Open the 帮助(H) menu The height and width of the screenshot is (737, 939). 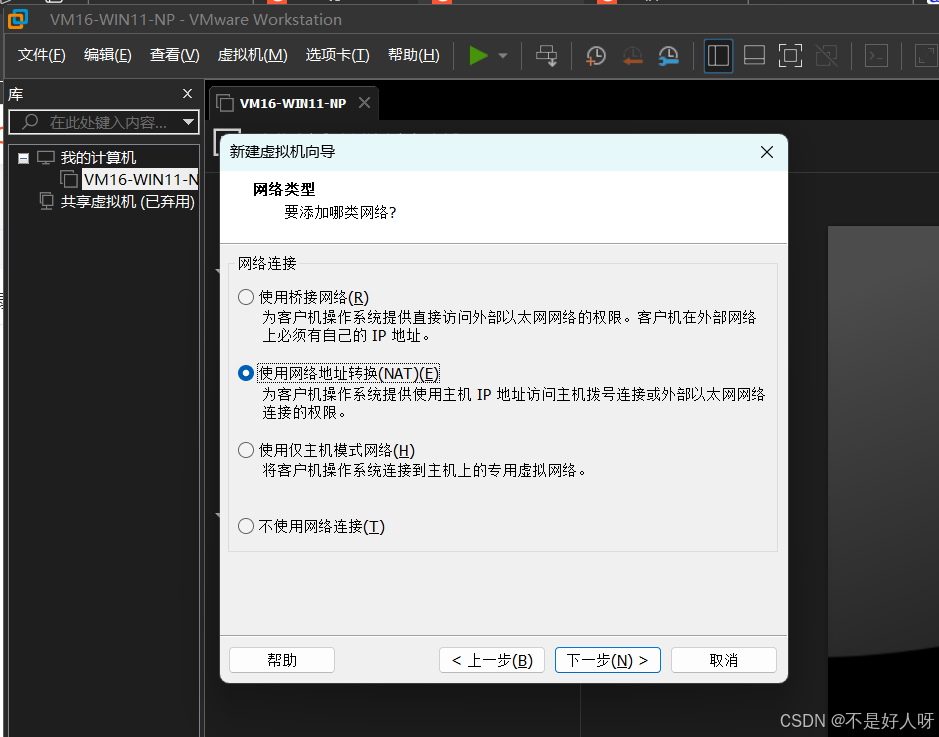413,55
